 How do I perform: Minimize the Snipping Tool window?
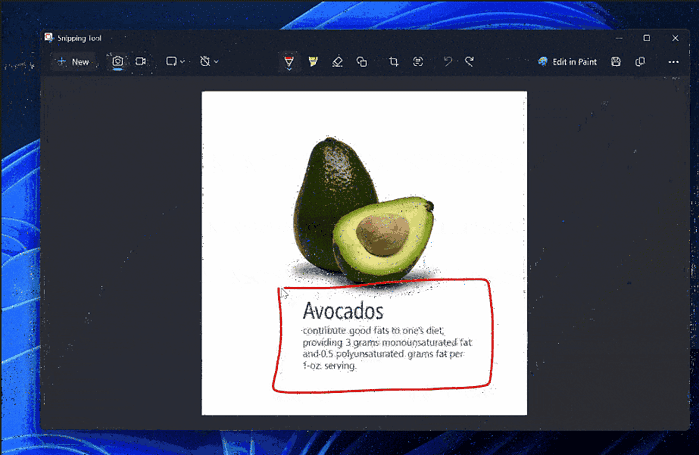point(619,38)
